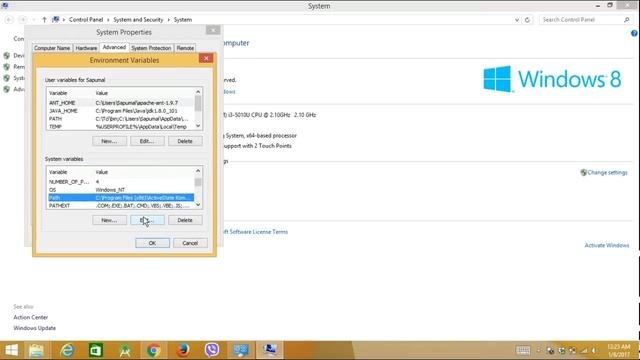640x360 pixels.
Task: Select the Advanced tab in System Properties
Action: point(114,47)
